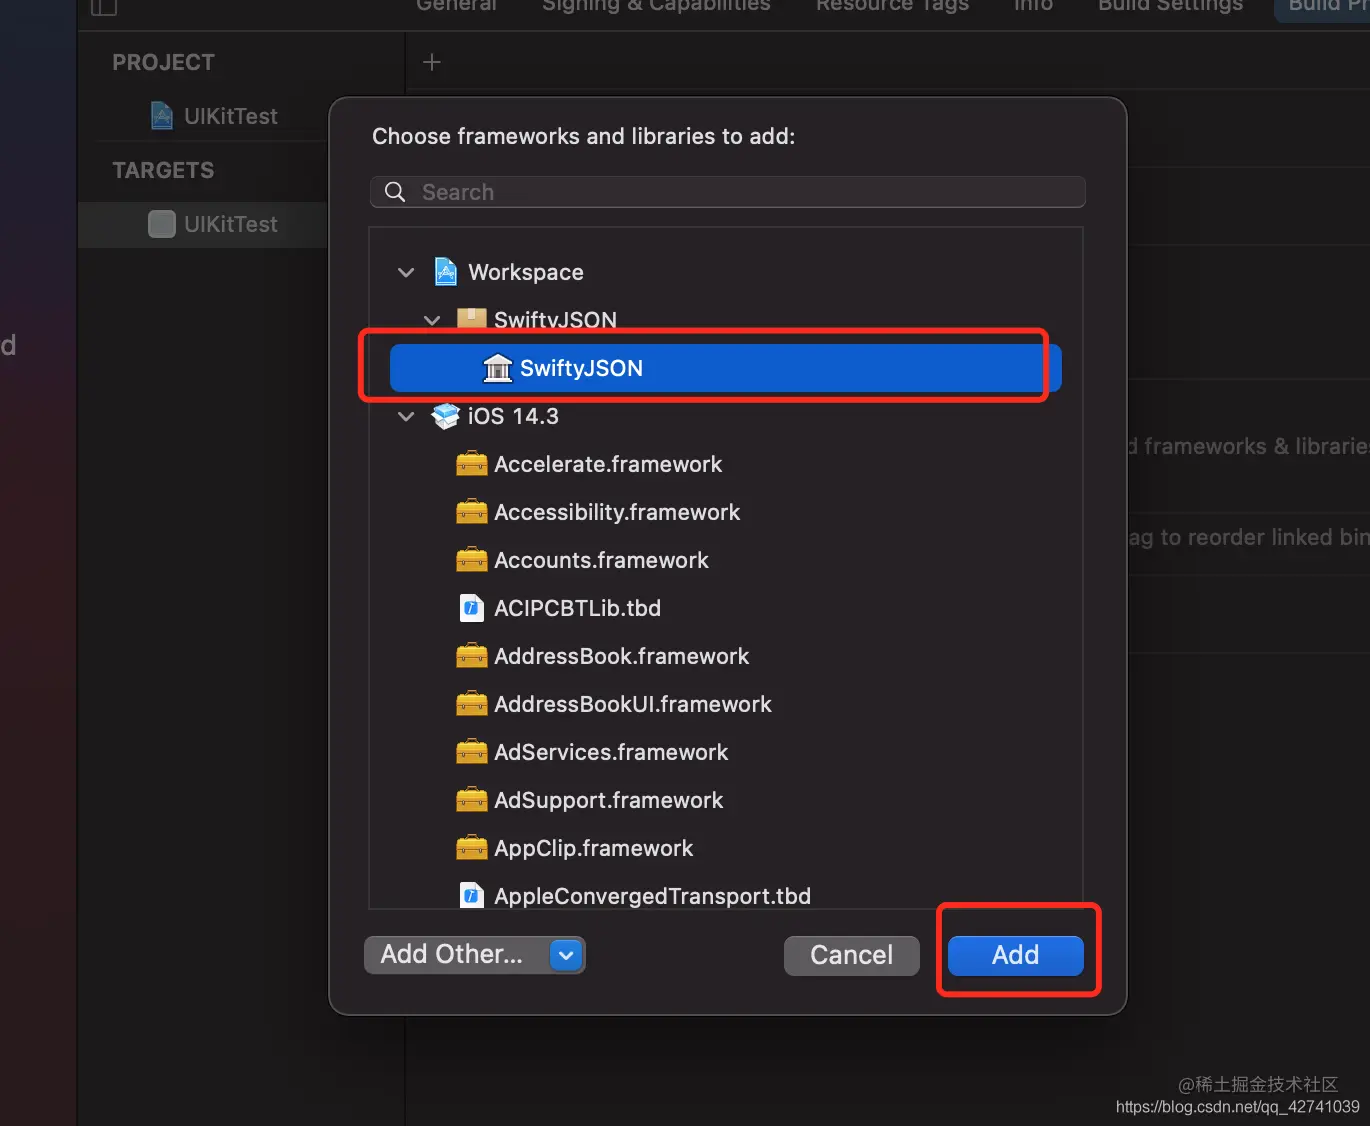Screen dimensions: 1370x1126
Task: Click the Accessibility.framework toolbox icon
Action: point(471,512)
